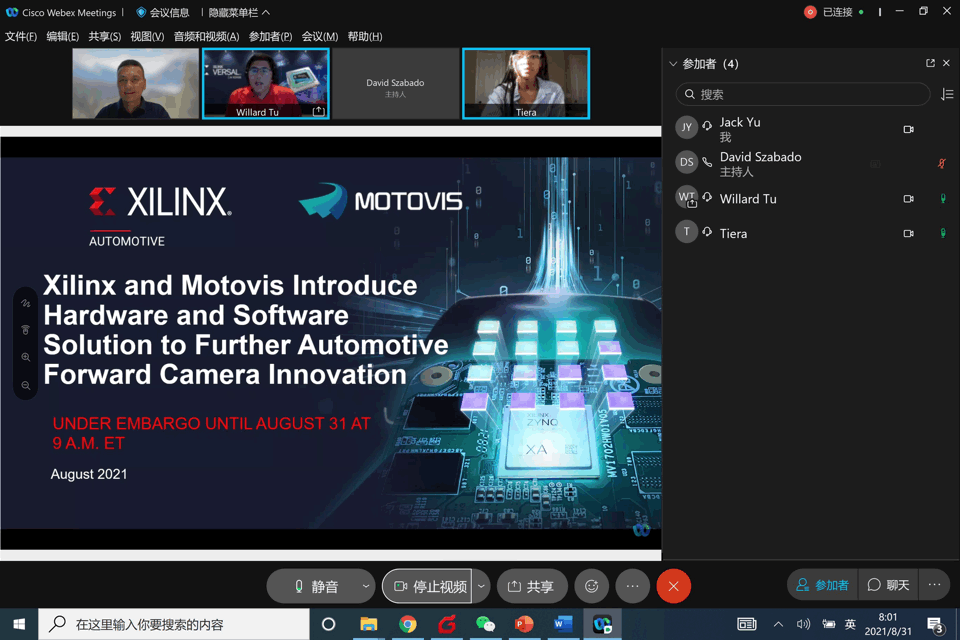Pop out the participants panel
The image size is (960, 640).
930,63
